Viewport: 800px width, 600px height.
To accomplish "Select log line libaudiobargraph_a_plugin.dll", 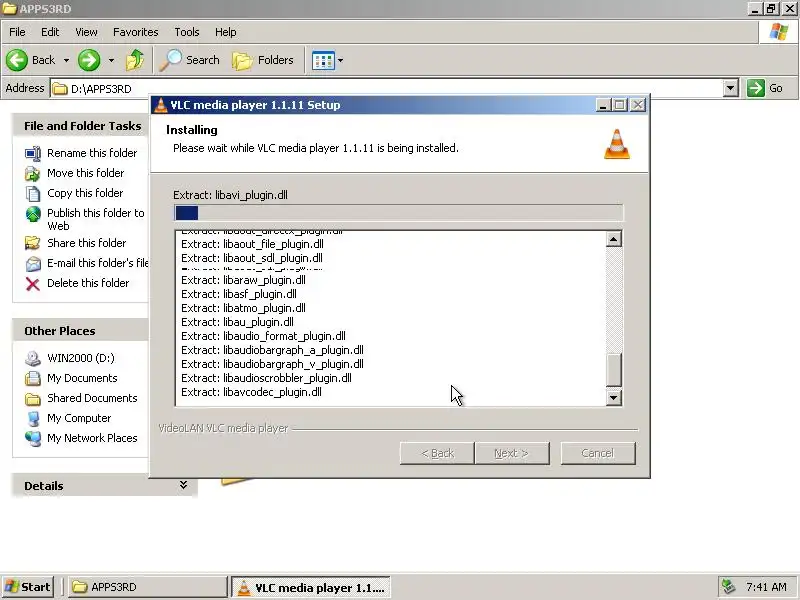I will coord(272,351).
